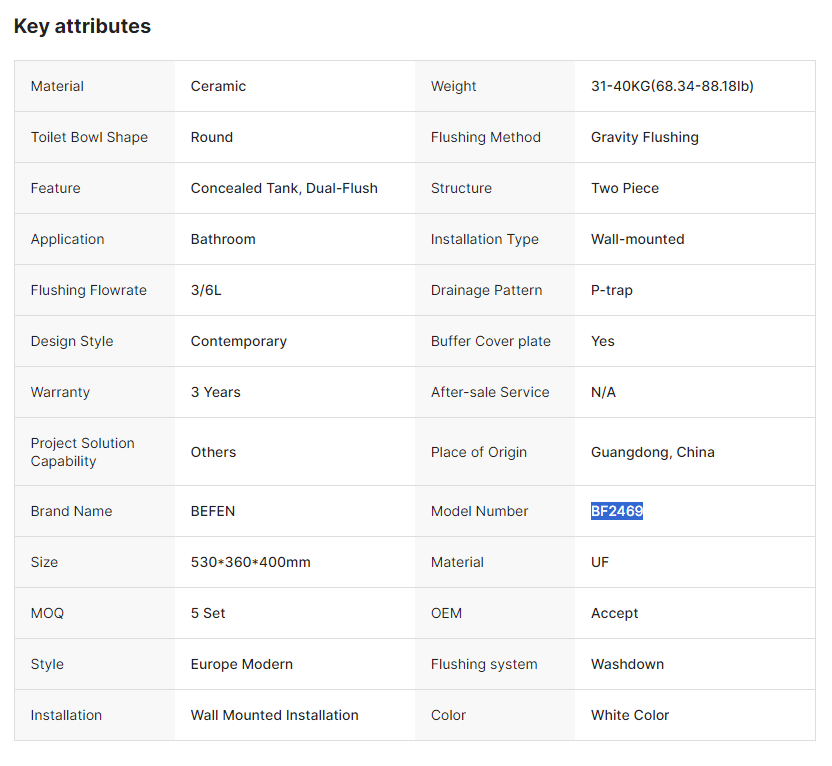Click the Ceramic material value

tap(218, 86)
